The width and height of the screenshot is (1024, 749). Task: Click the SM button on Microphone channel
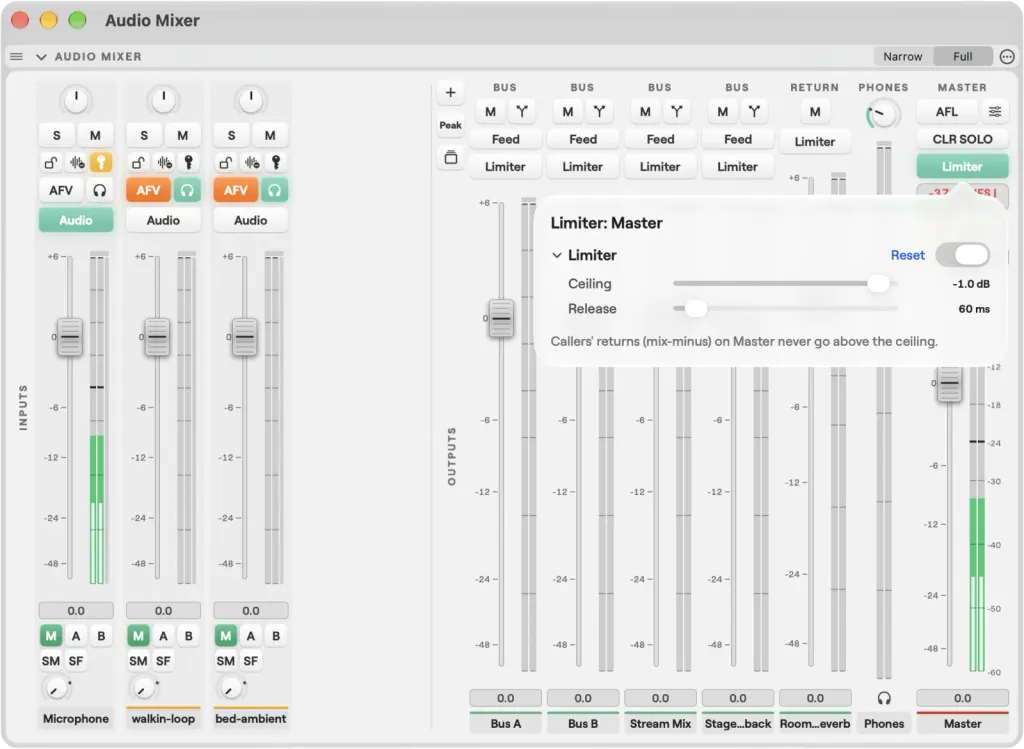[x=51, y=661]
